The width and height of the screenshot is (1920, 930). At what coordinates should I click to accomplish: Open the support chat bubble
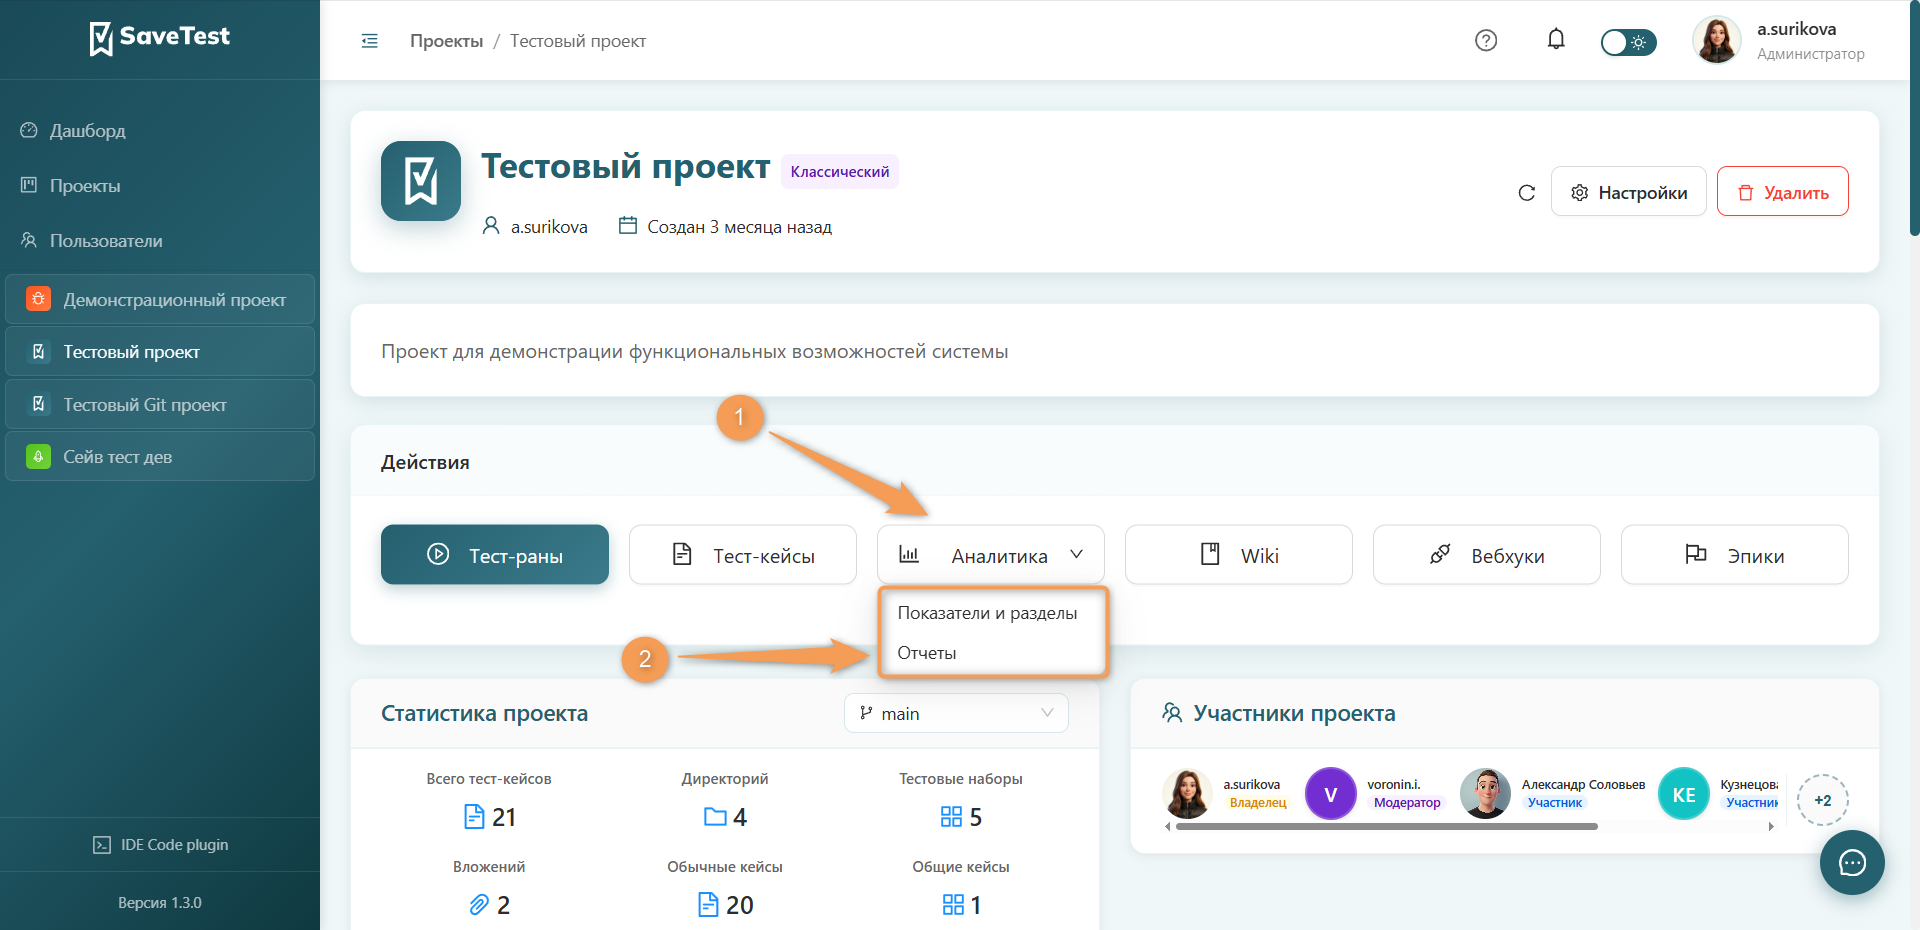pyautogui.click(x=1852, y=863)
